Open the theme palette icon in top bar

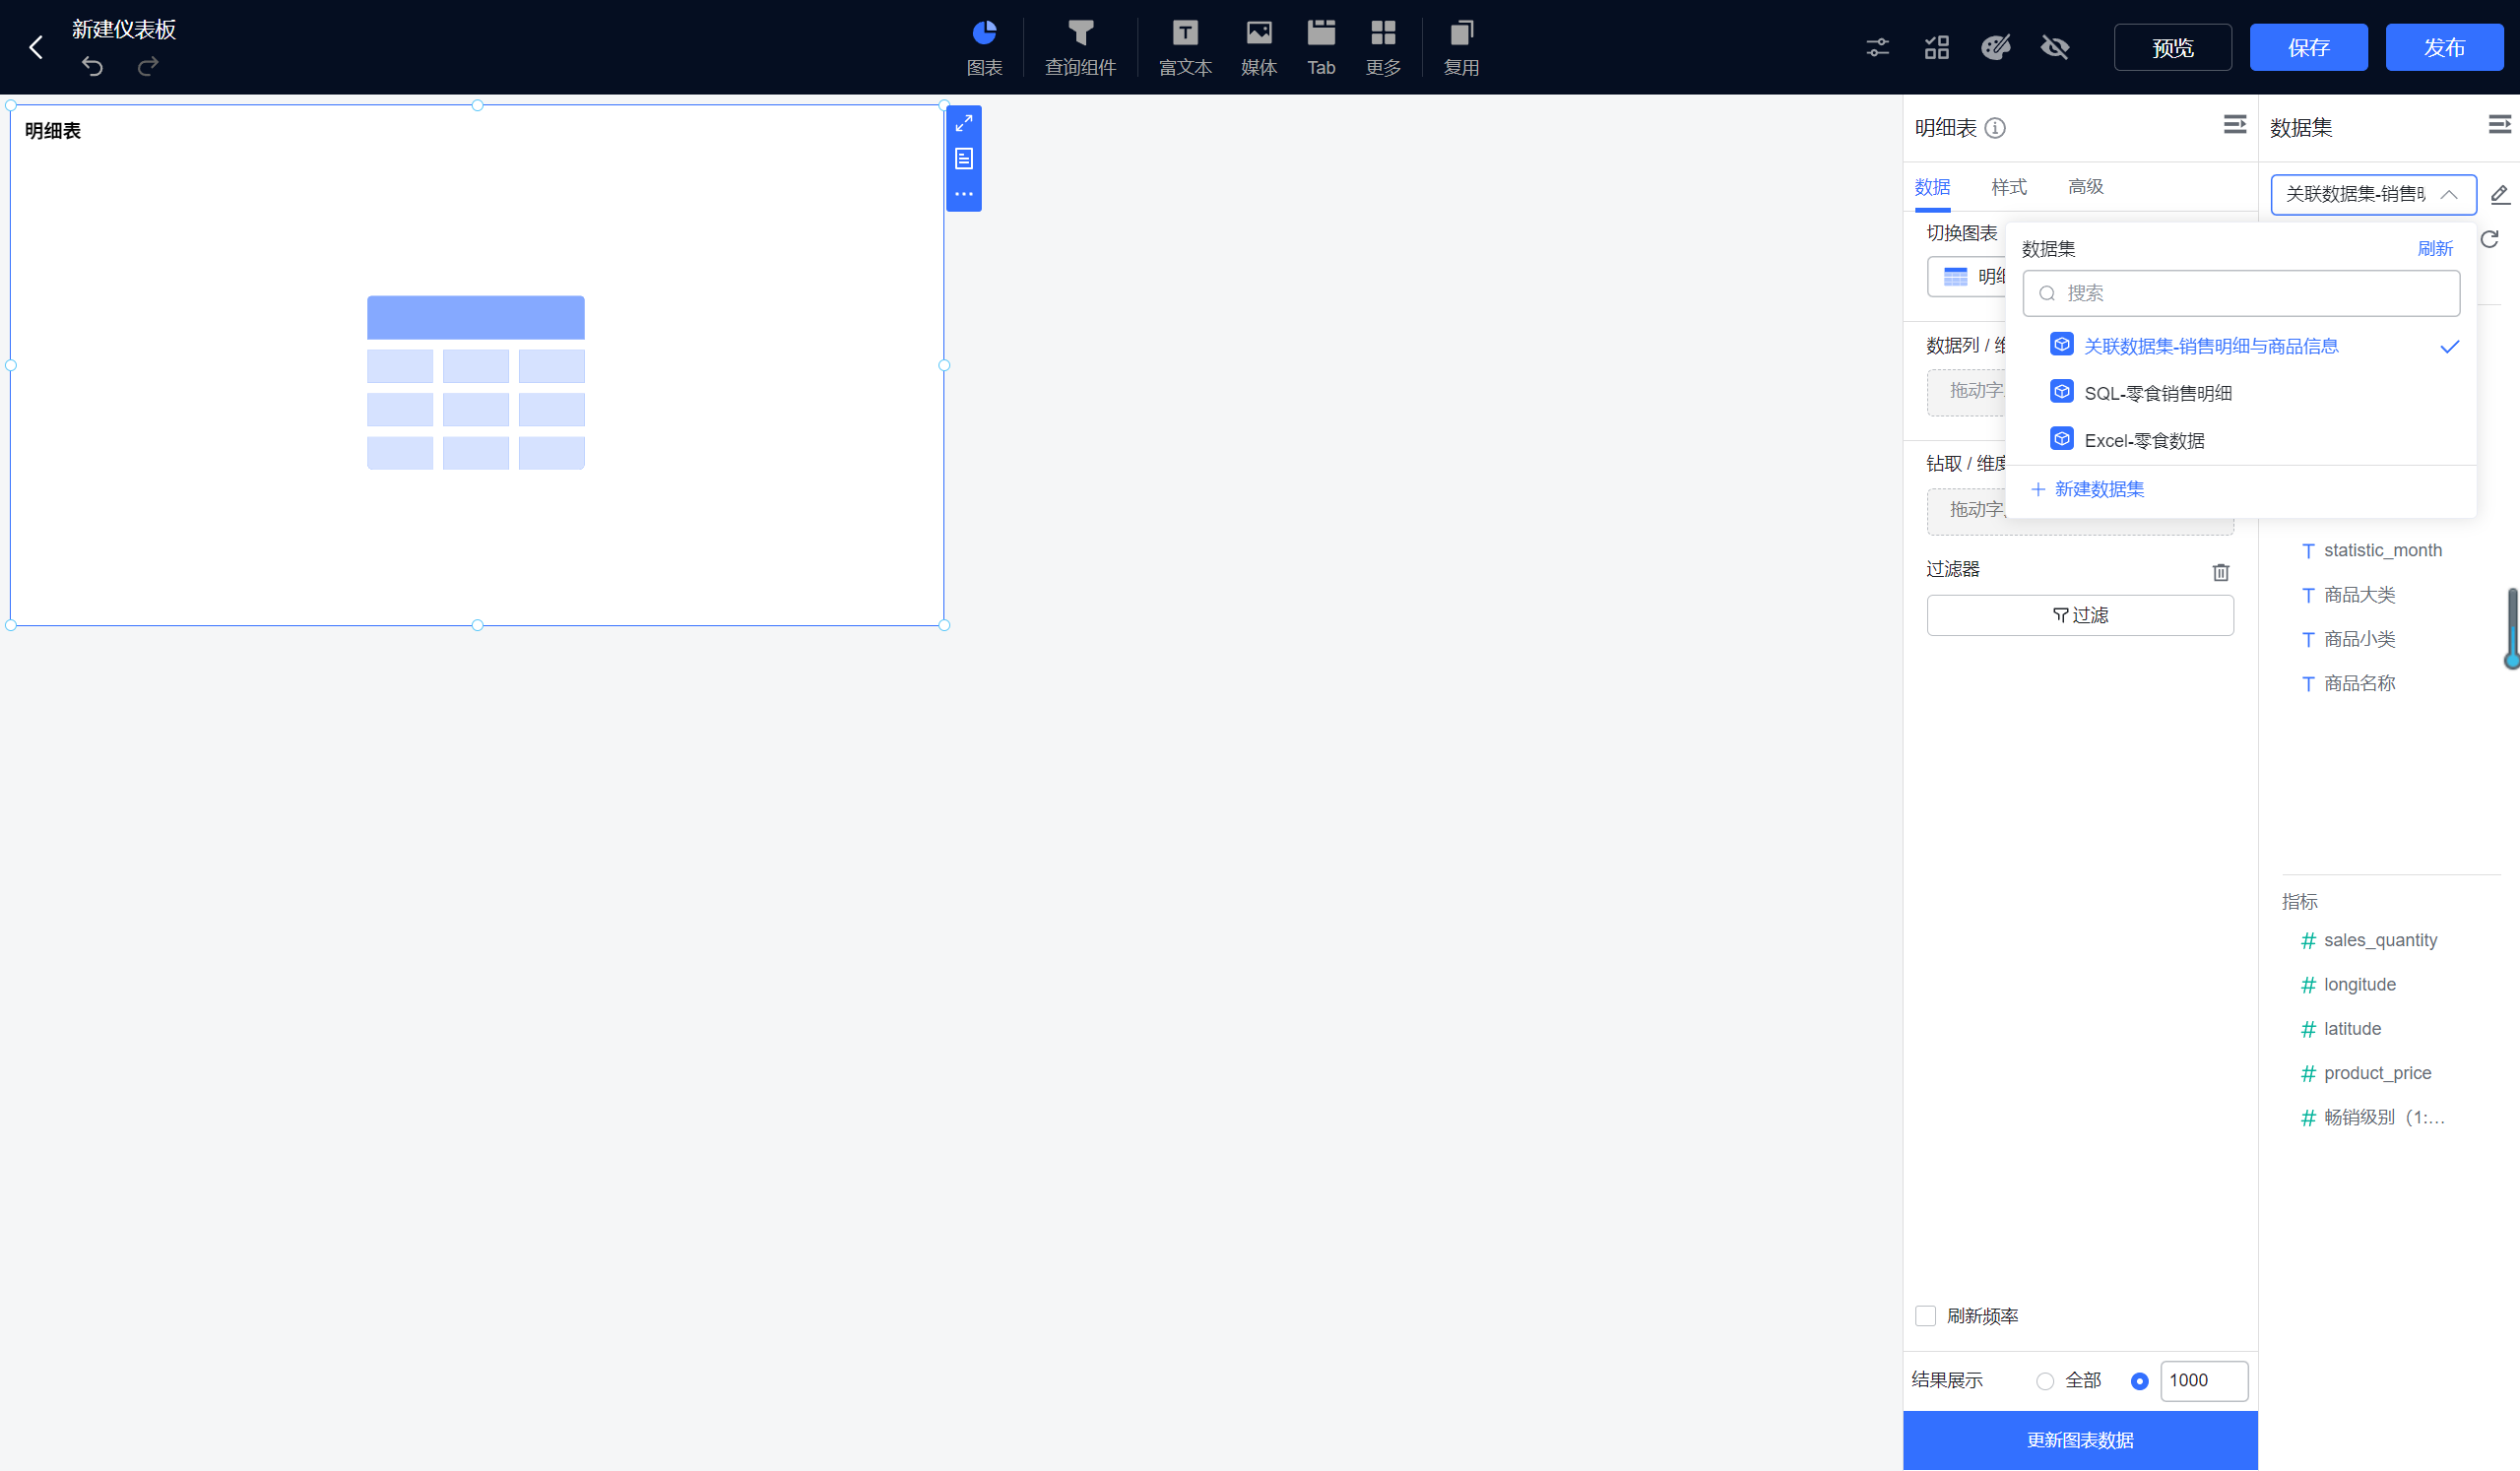[1995, 47]
